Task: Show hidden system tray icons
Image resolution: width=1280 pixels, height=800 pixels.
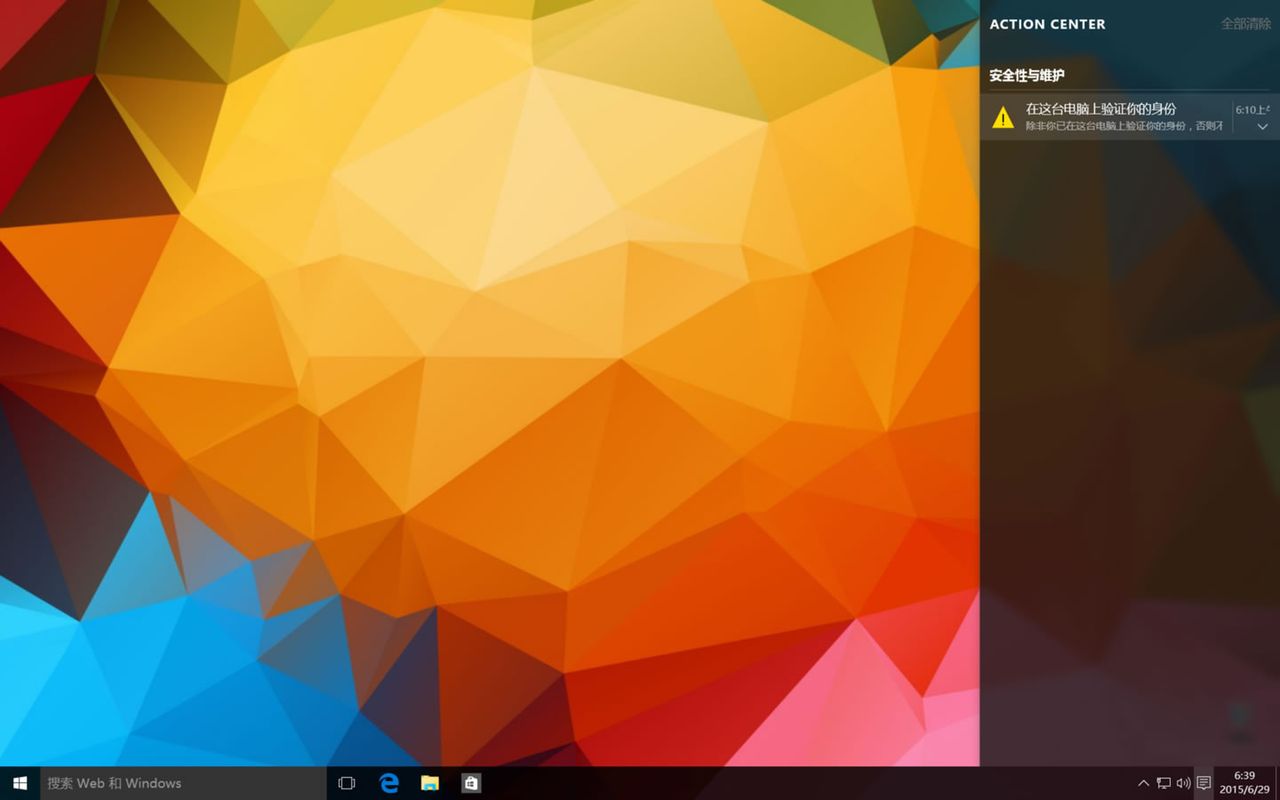Action: (x=1144, y=783)
